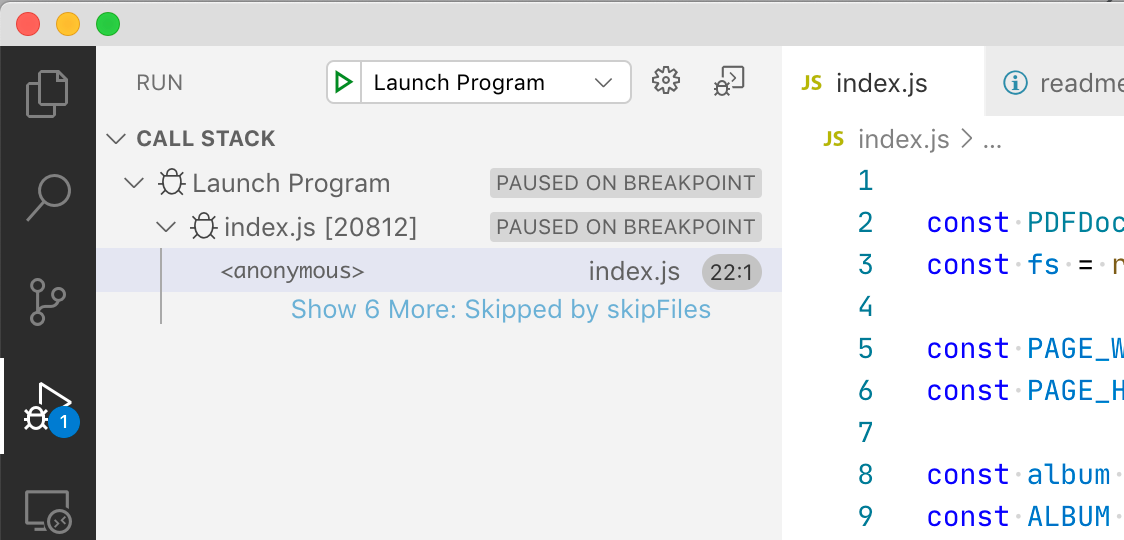Collapse the CALL STACK section
Image resolution: width=1124 pixels, height=540 pixels.
117,139
